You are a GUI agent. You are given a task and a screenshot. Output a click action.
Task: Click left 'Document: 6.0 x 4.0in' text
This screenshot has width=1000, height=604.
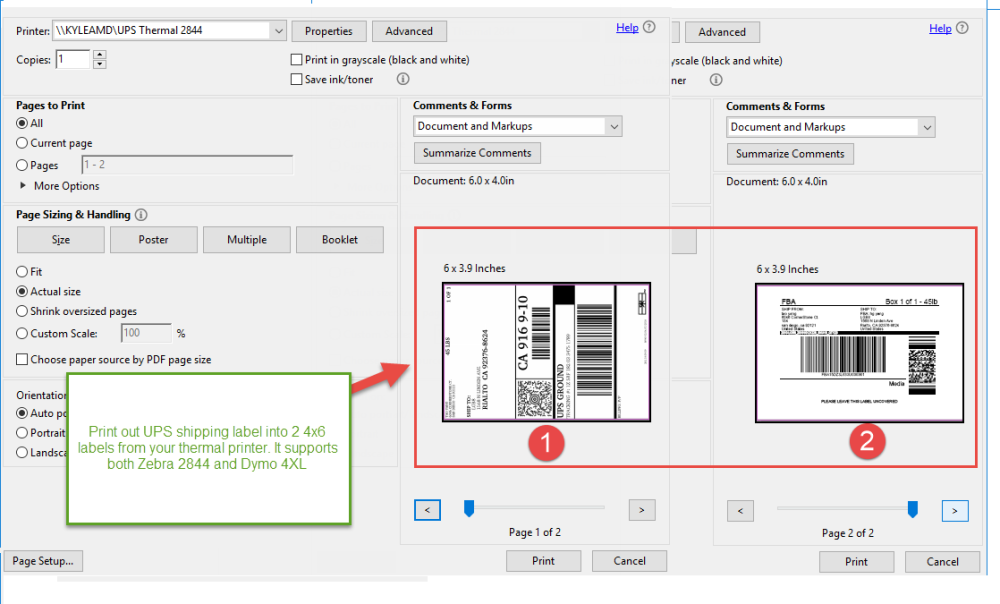(464, 180)
